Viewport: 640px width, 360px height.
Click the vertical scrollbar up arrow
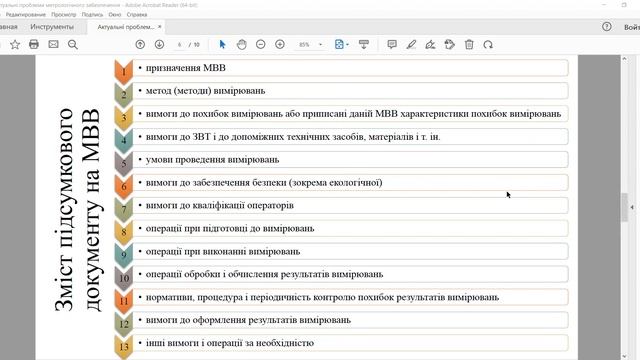(624, 59)
